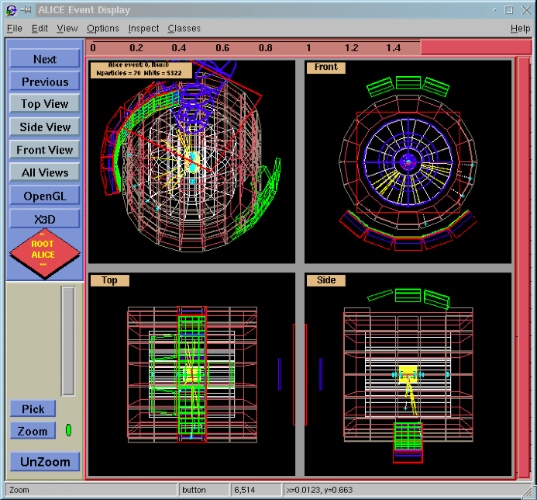Launch the OpenGL viewer

(45, 196)
